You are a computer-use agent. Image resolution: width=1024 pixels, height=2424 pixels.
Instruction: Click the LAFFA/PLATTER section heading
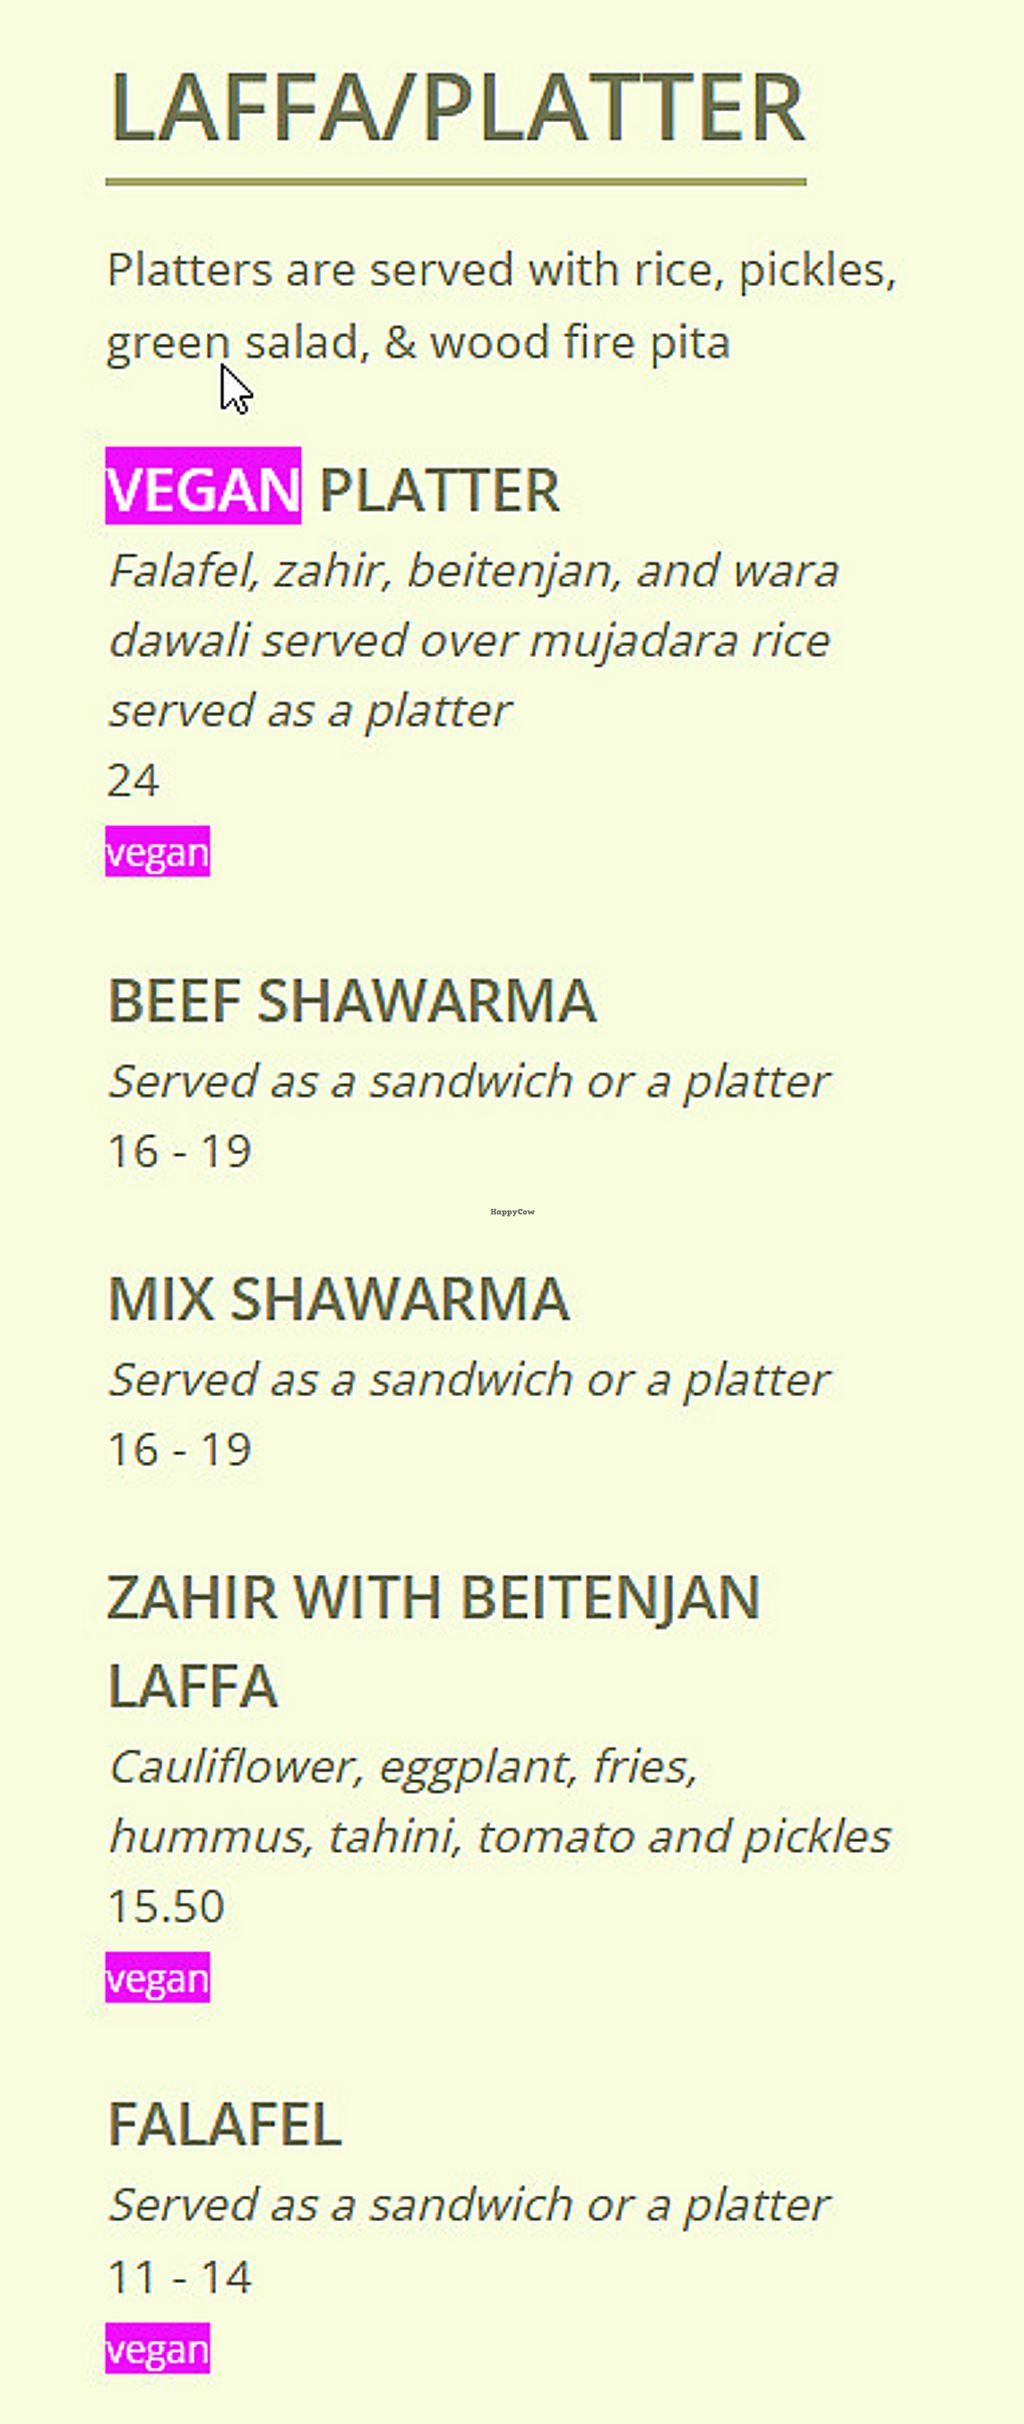(x=456, y=108)
